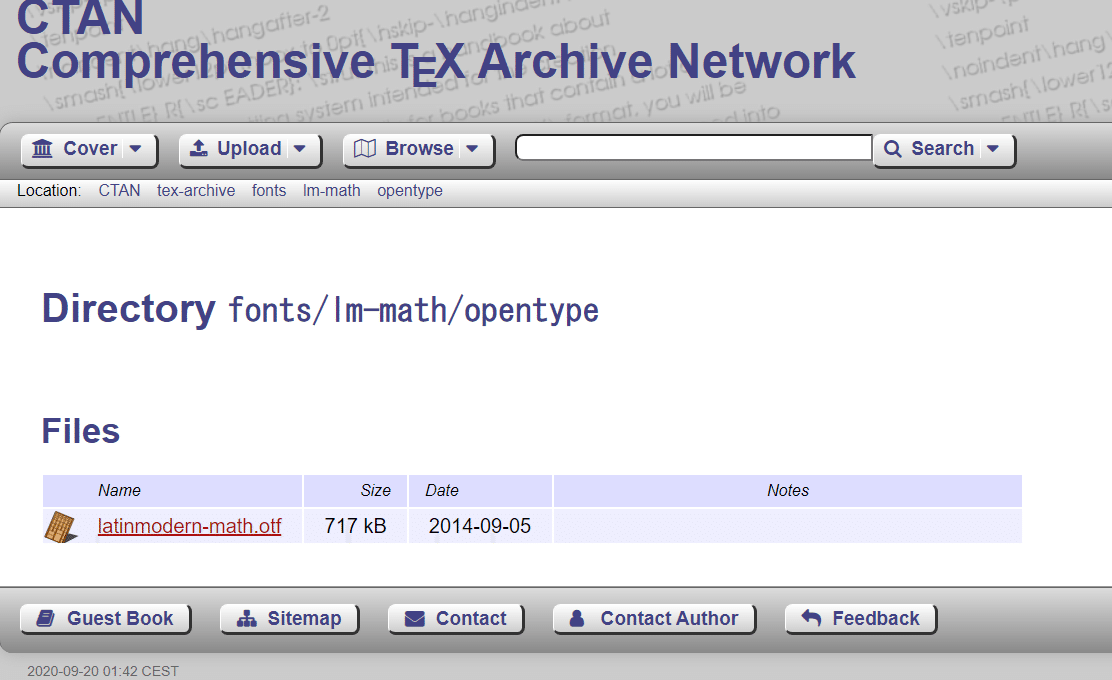Click the Sitemap hierarchy icon
Image resolution: width=1112 pixels, height=680 pixels.
coord(247,619)
